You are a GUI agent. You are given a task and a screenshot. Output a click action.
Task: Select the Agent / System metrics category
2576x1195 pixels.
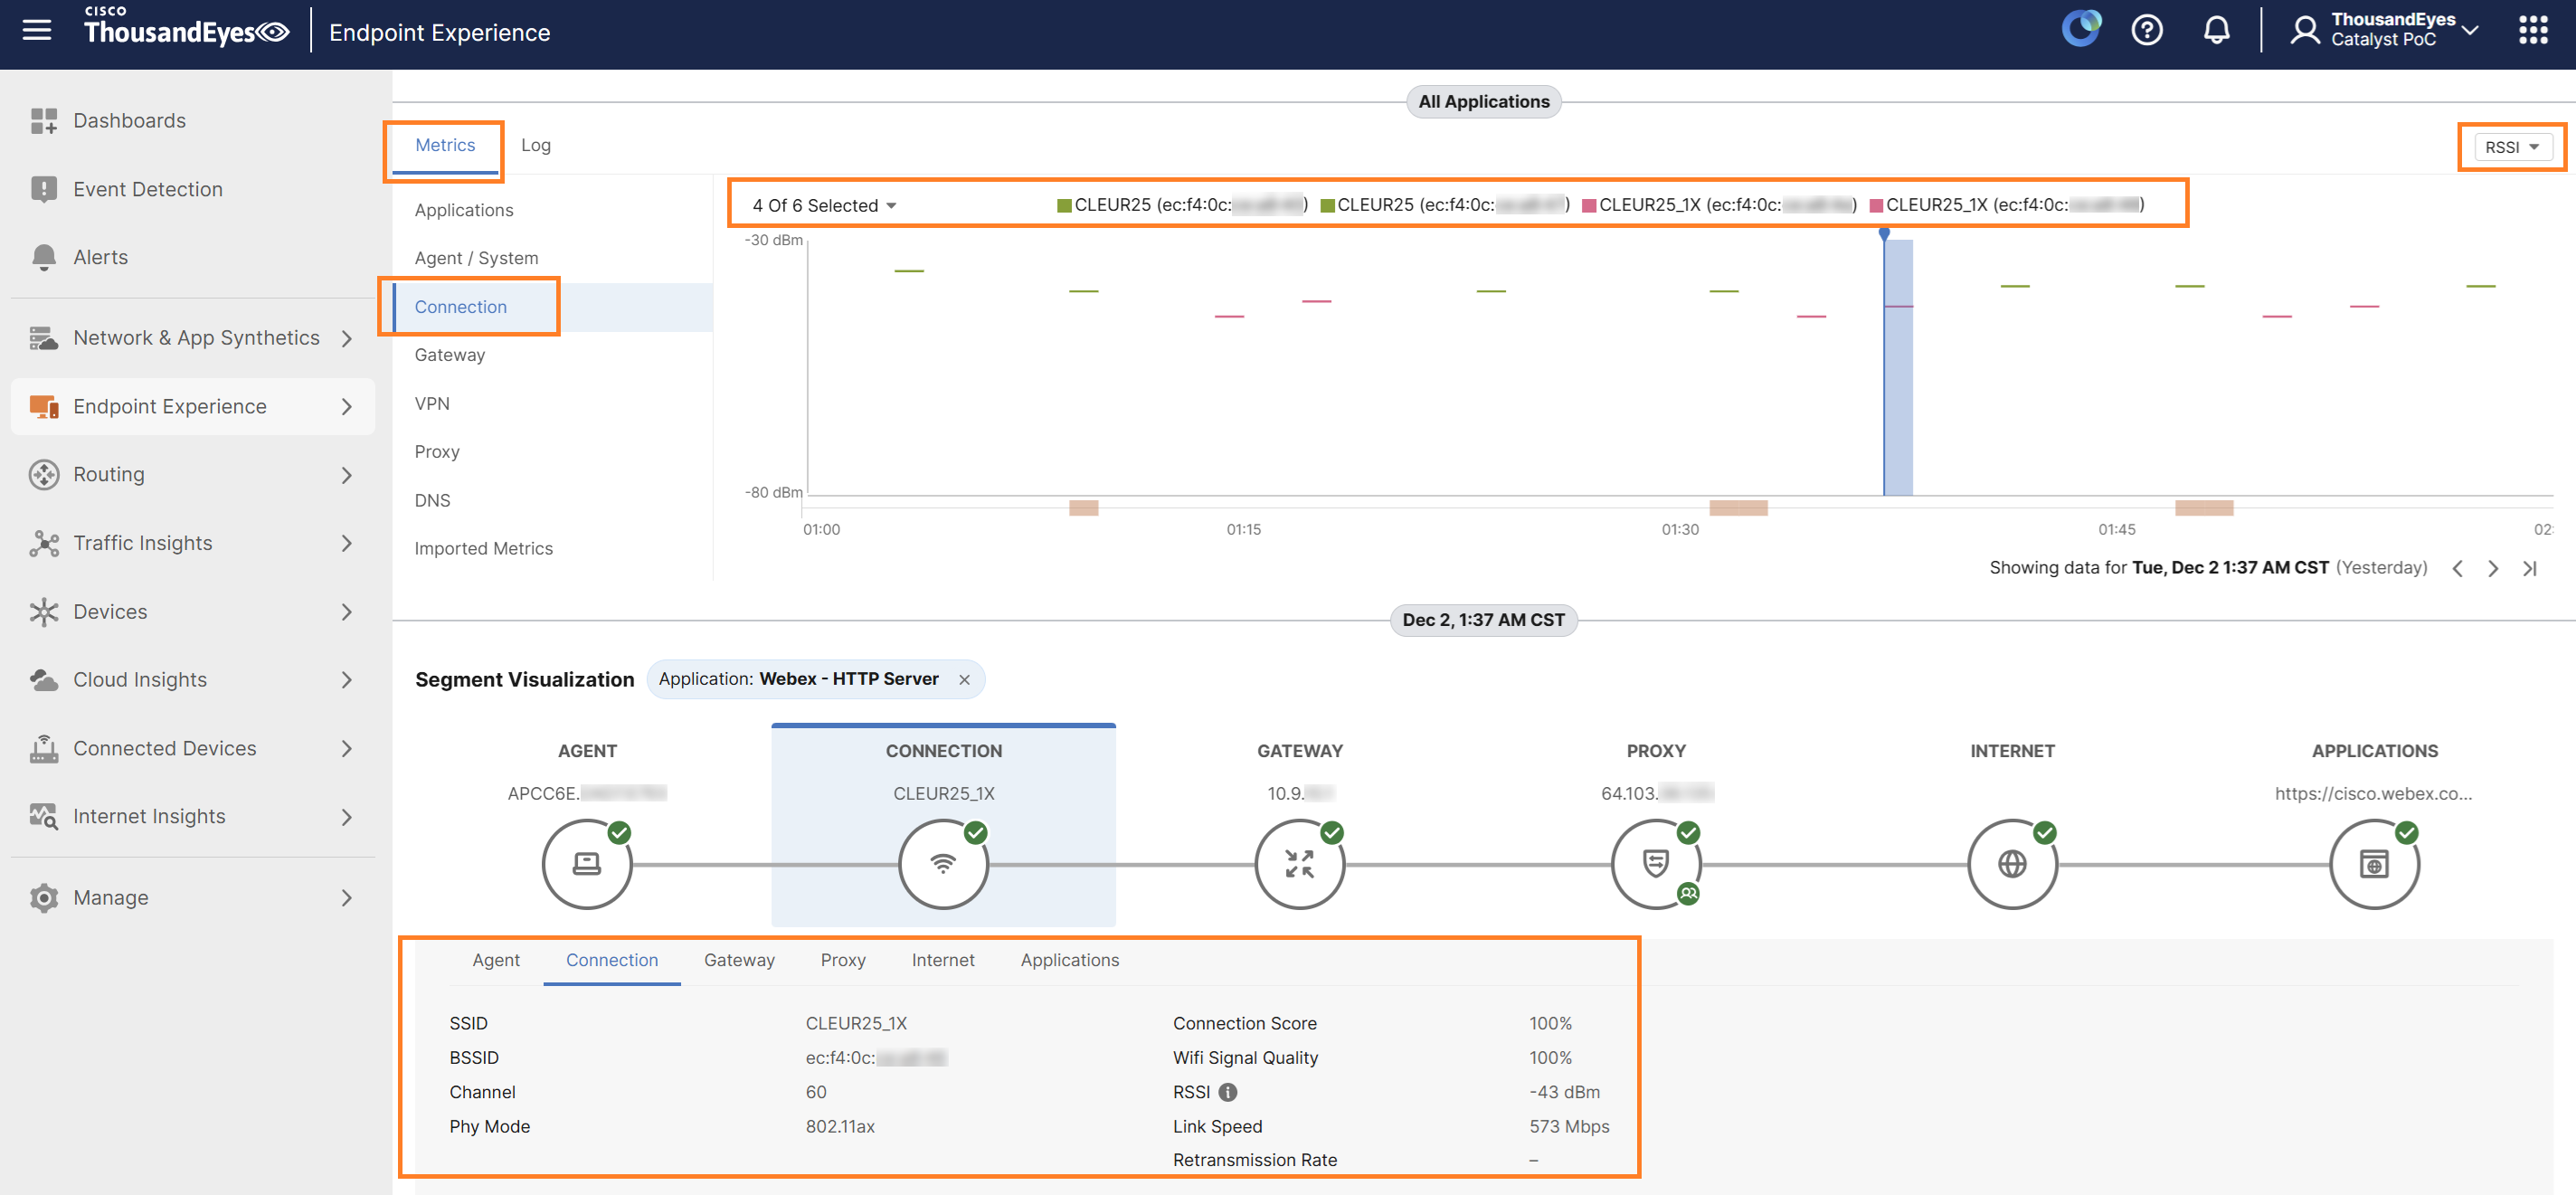476,258
